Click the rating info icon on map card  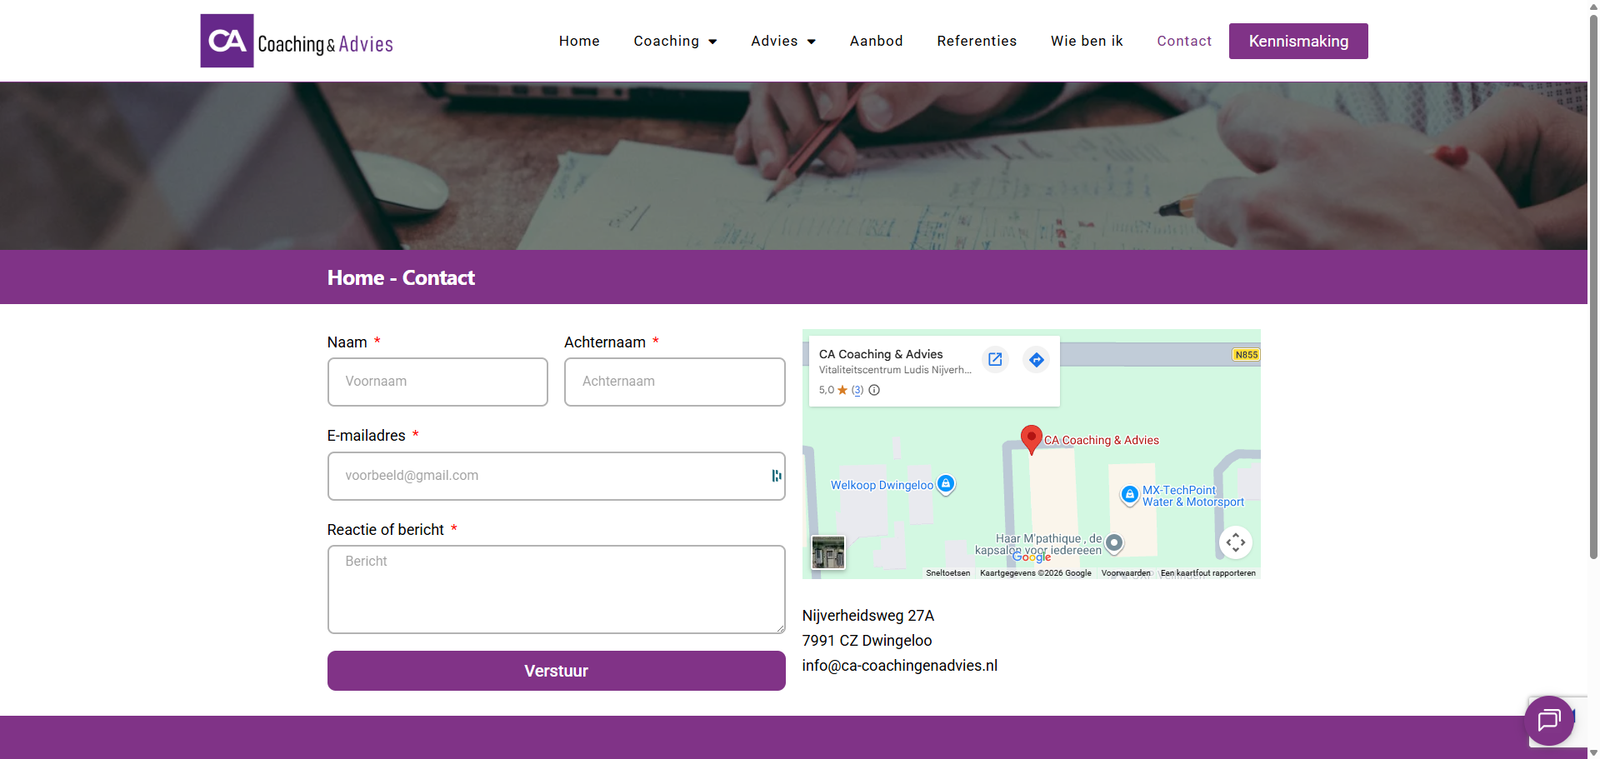[874, 390]
